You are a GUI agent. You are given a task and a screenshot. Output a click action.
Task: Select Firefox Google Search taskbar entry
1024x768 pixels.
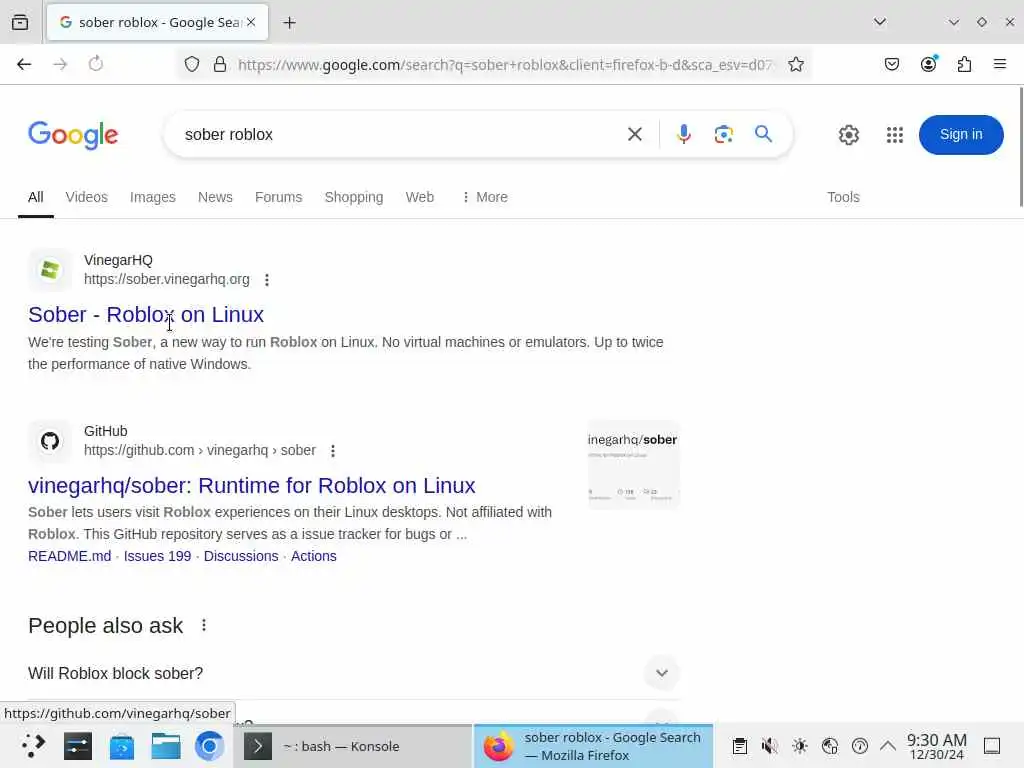[593, 746]
